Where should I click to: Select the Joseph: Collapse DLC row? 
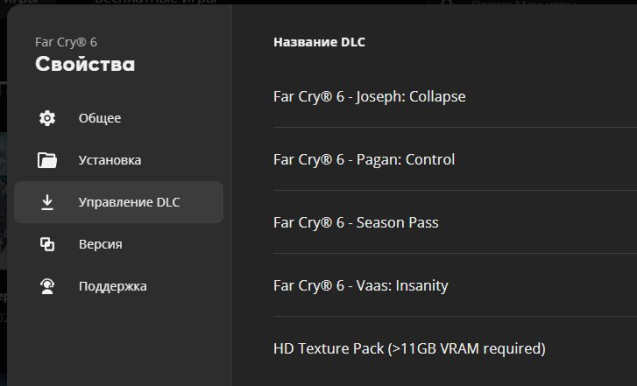tap(455, 97)
